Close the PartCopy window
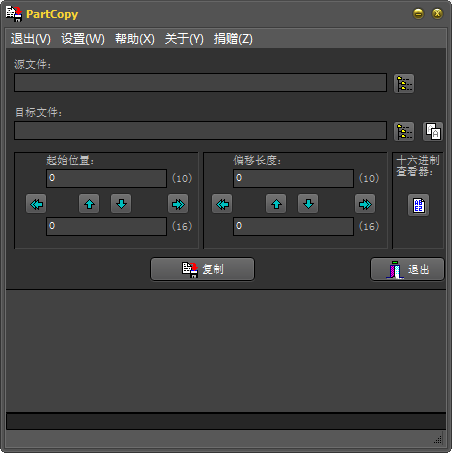This screenshot has height=453, width=452. point(437,14)
